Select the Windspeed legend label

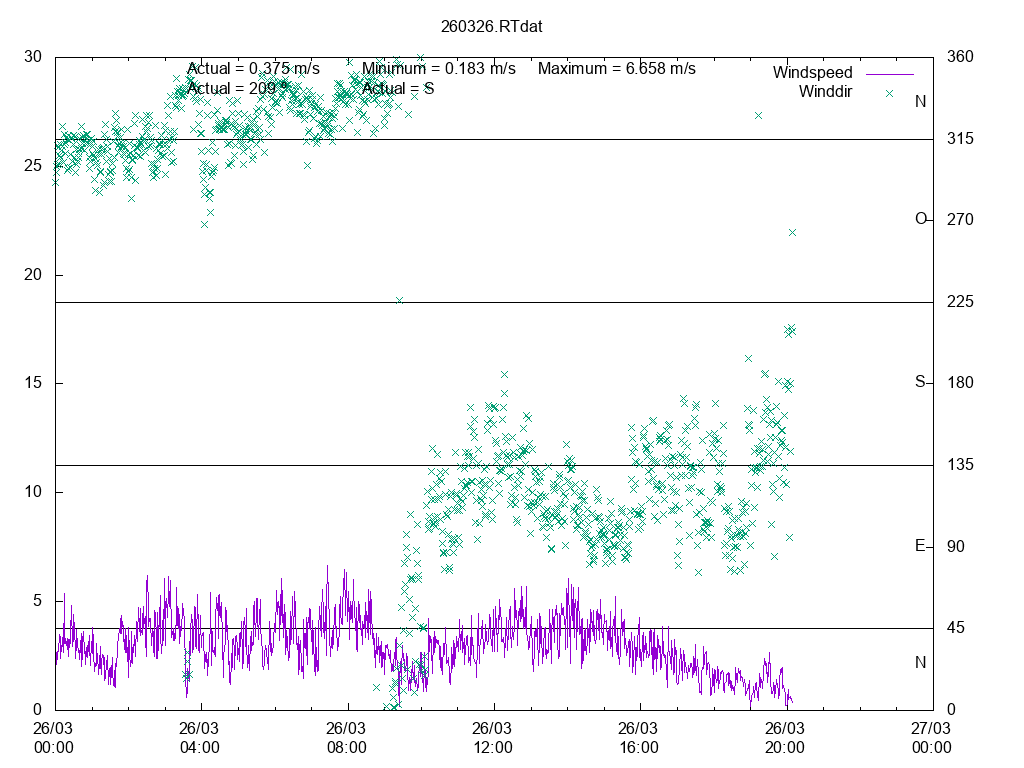tap(812, 73)
